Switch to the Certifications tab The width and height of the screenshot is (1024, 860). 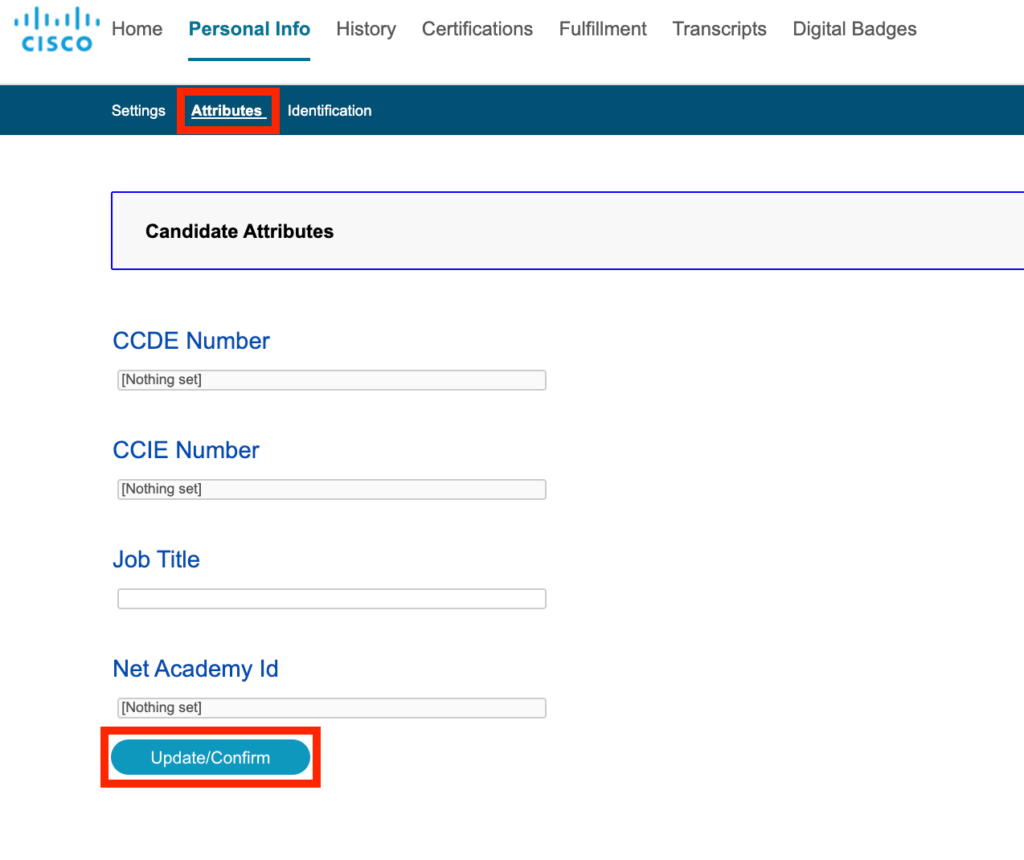[x=477, y=29]
